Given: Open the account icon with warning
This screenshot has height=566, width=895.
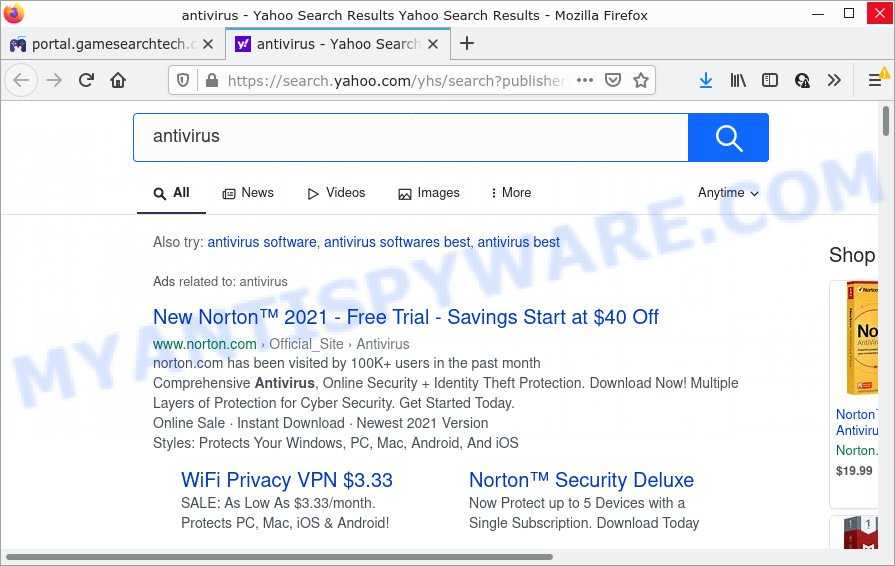Looking at the screenshot, I should [802, 80].
